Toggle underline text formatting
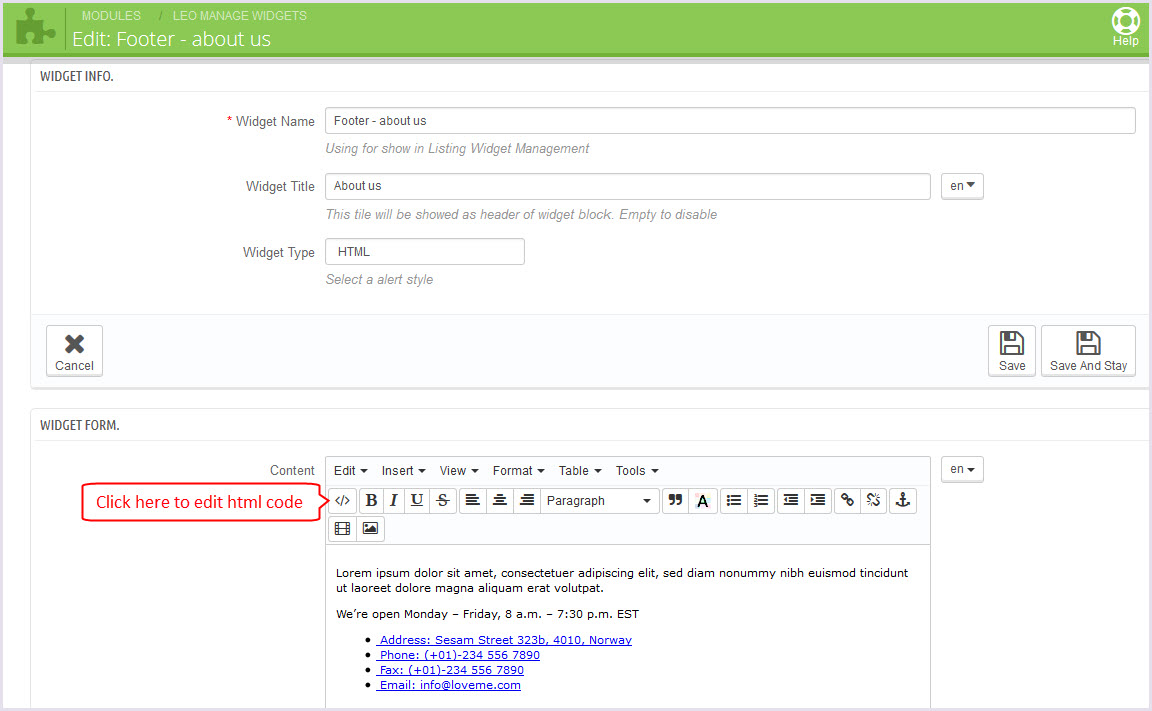 [x=417, y=500]
